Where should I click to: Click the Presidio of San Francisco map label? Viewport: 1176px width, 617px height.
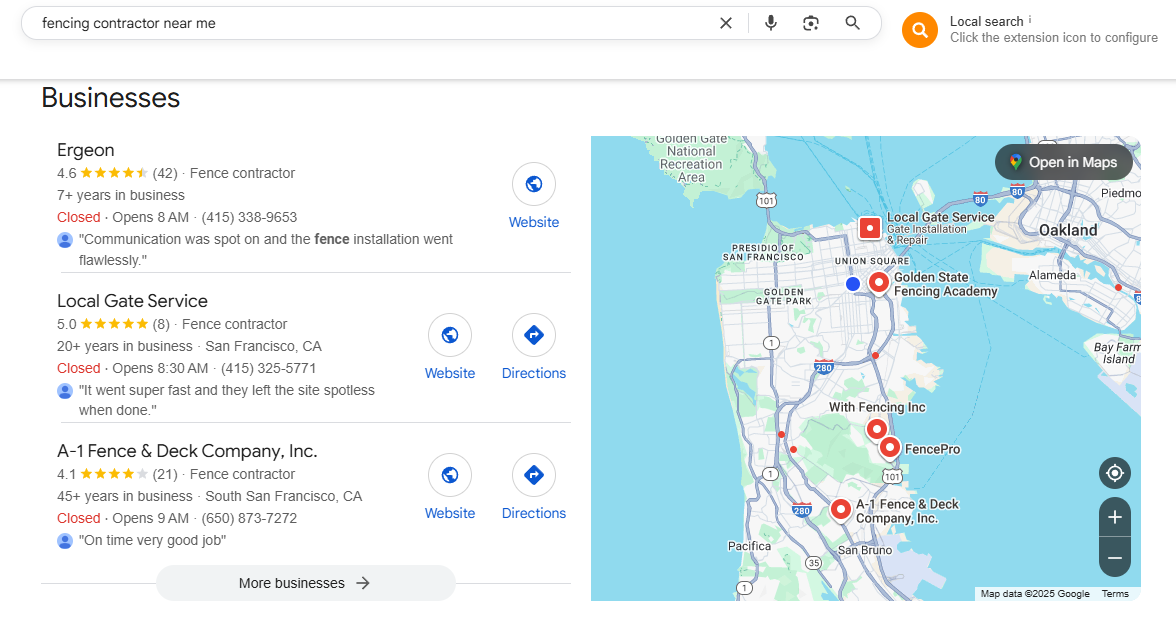coord(763,253)
